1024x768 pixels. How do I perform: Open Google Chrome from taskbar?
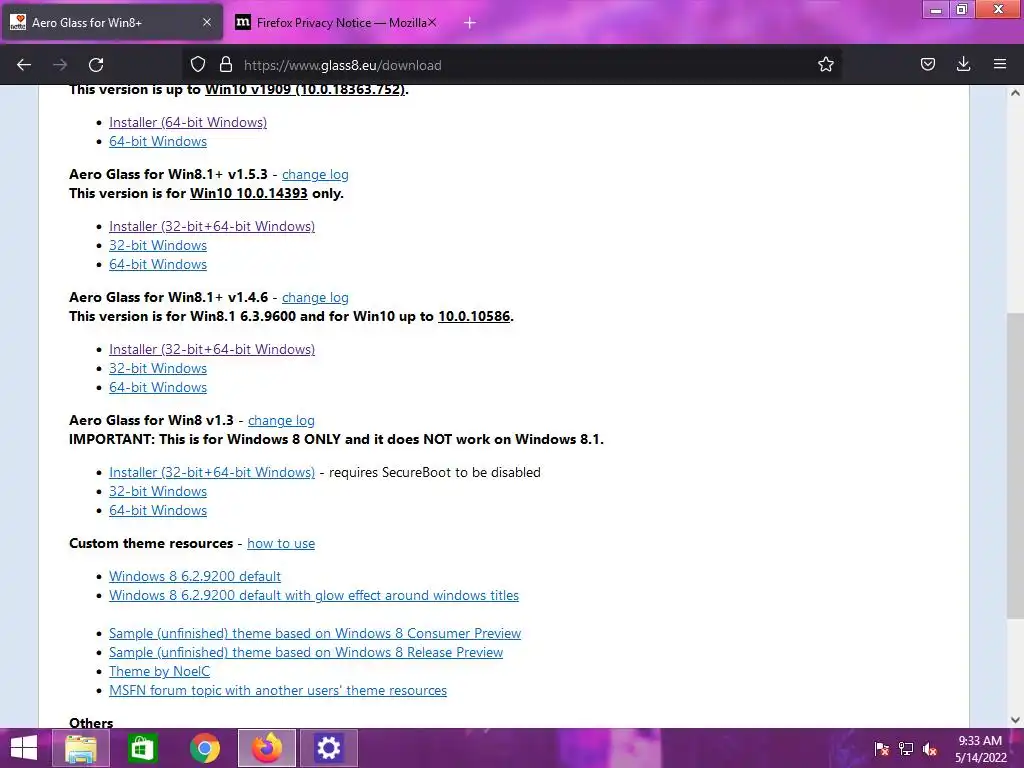pos(205,748)
